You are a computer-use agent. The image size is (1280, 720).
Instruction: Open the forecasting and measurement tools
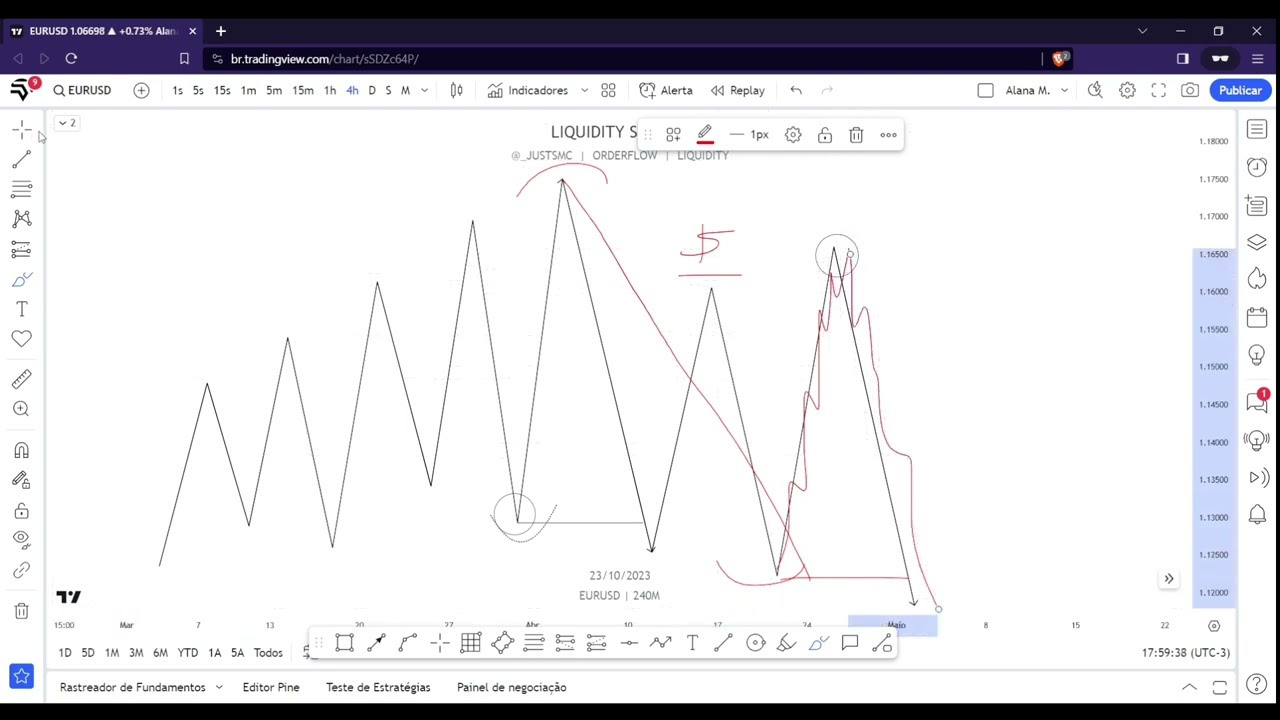(21, 249)
